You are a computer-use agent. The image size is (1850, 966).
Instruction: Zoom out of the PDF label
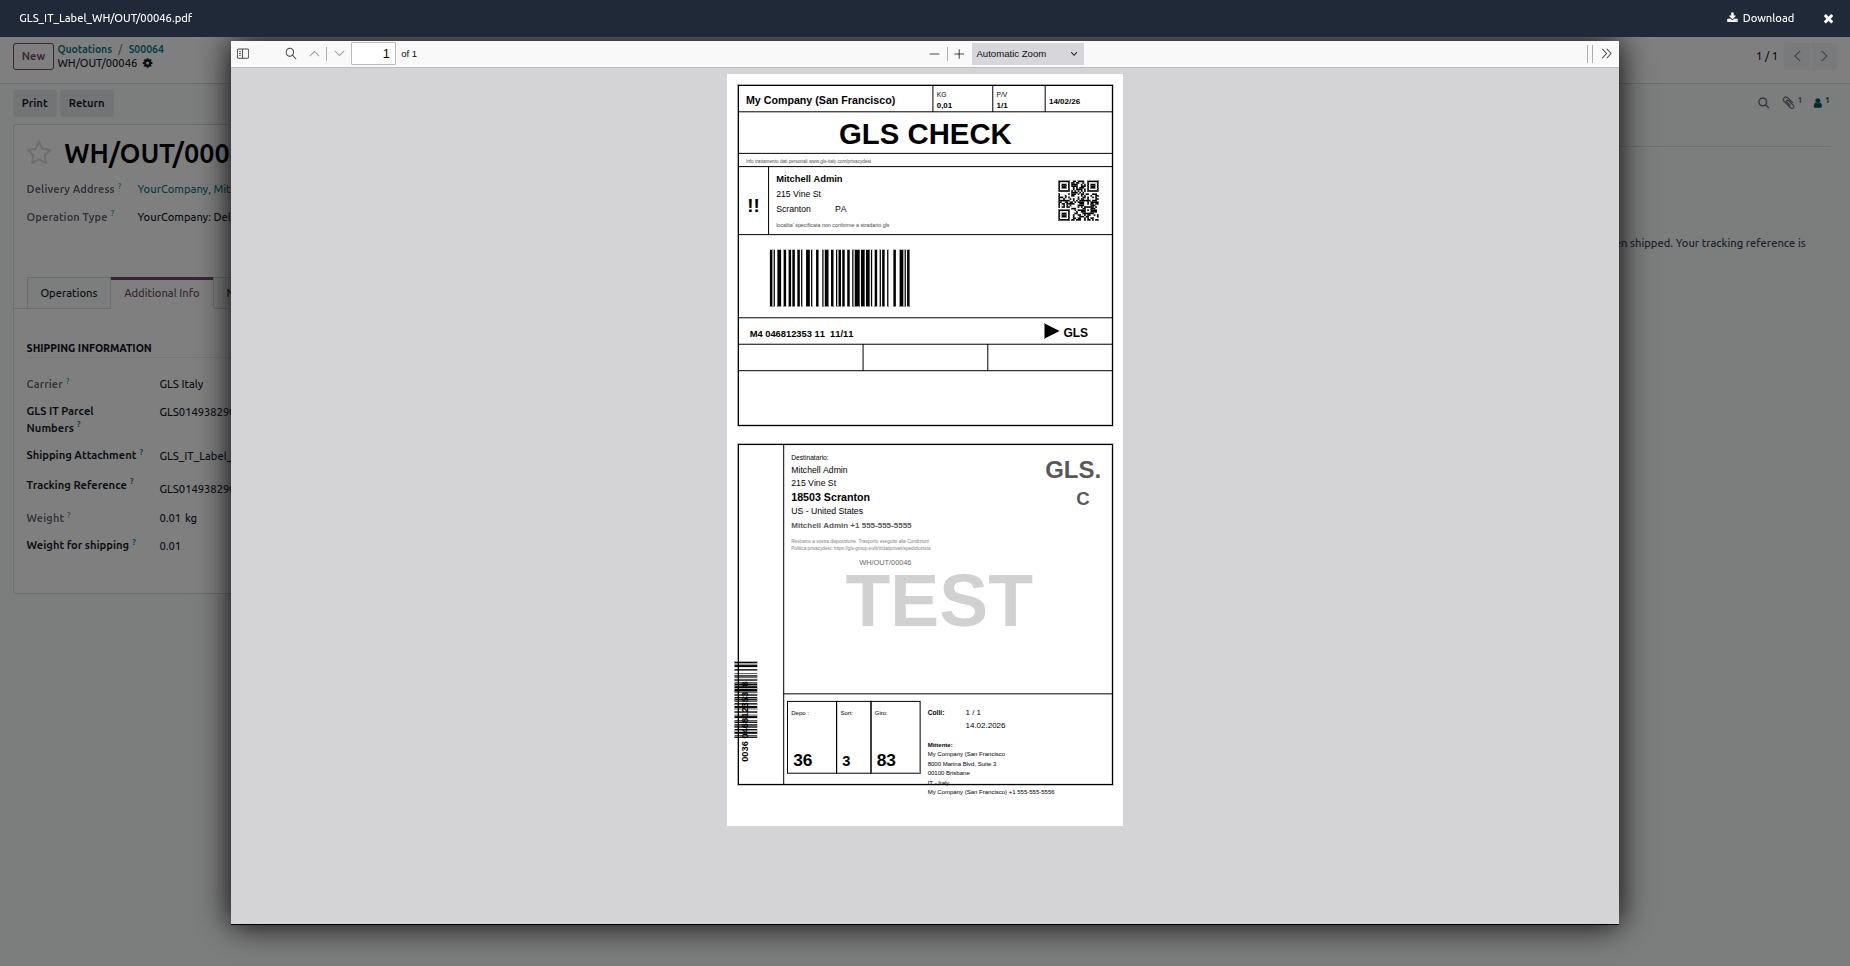934,54
